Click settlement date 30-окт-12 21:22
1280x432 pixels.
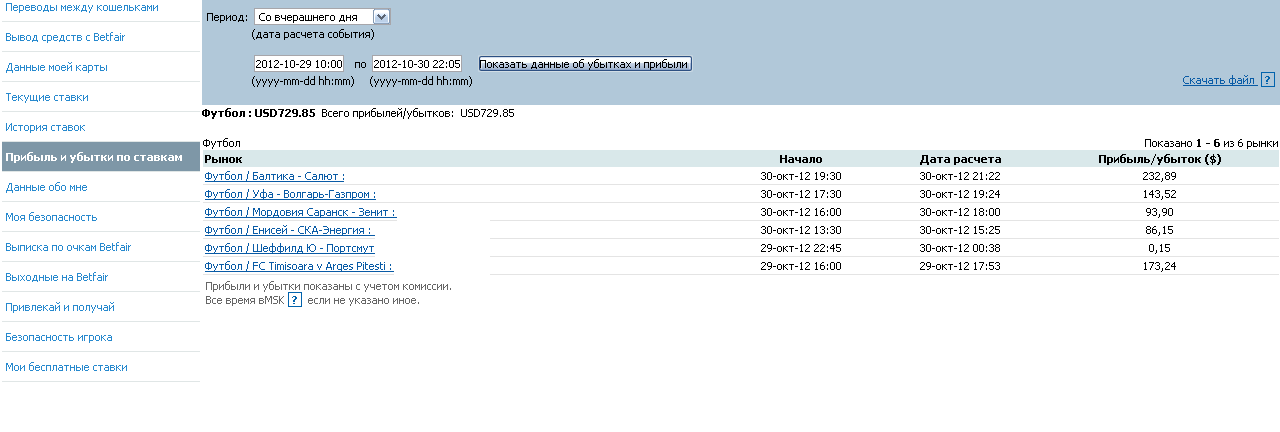click(x=960, y=176)
